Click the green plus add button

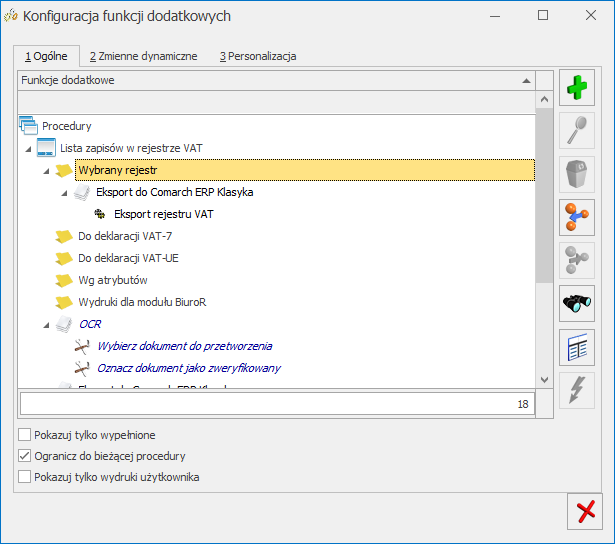tap(576, 89)
